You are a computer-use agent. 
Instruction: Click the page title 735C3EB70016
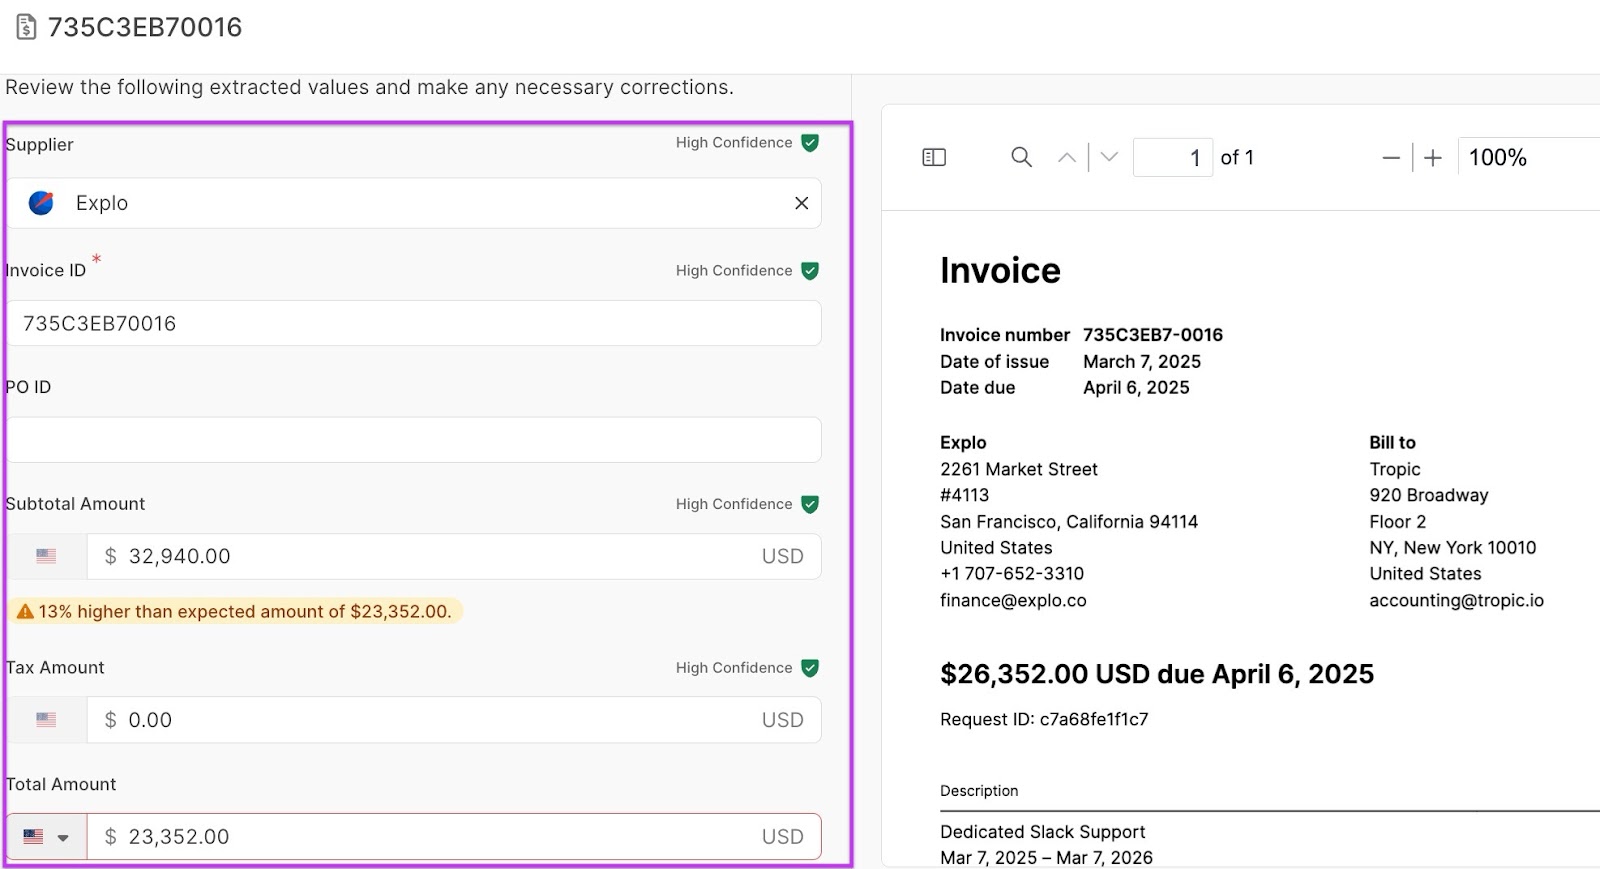tap(145, 27)
